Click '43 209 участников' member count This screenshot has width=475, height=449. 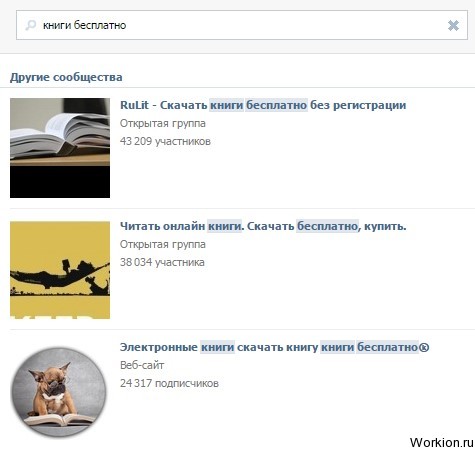pyautogui.click(x=165, y=141)
